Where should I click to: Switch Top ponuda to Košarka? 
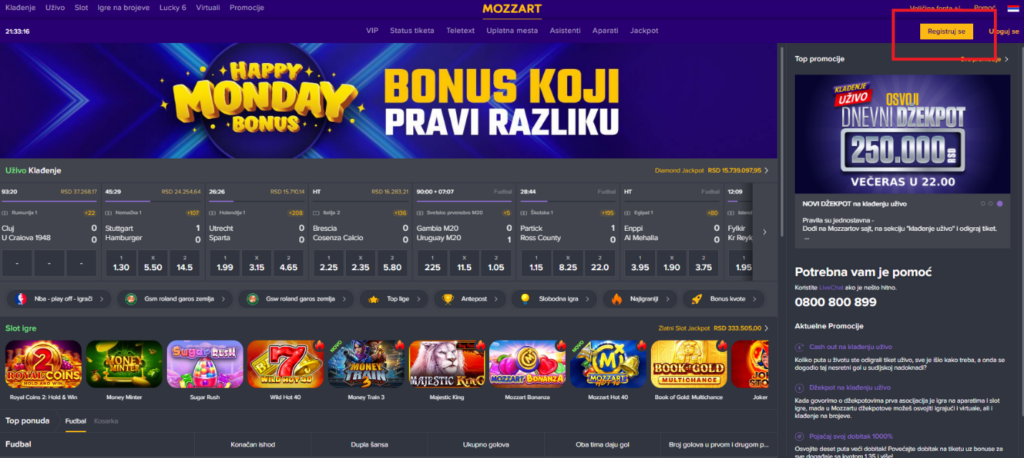(x=106, y=421)
